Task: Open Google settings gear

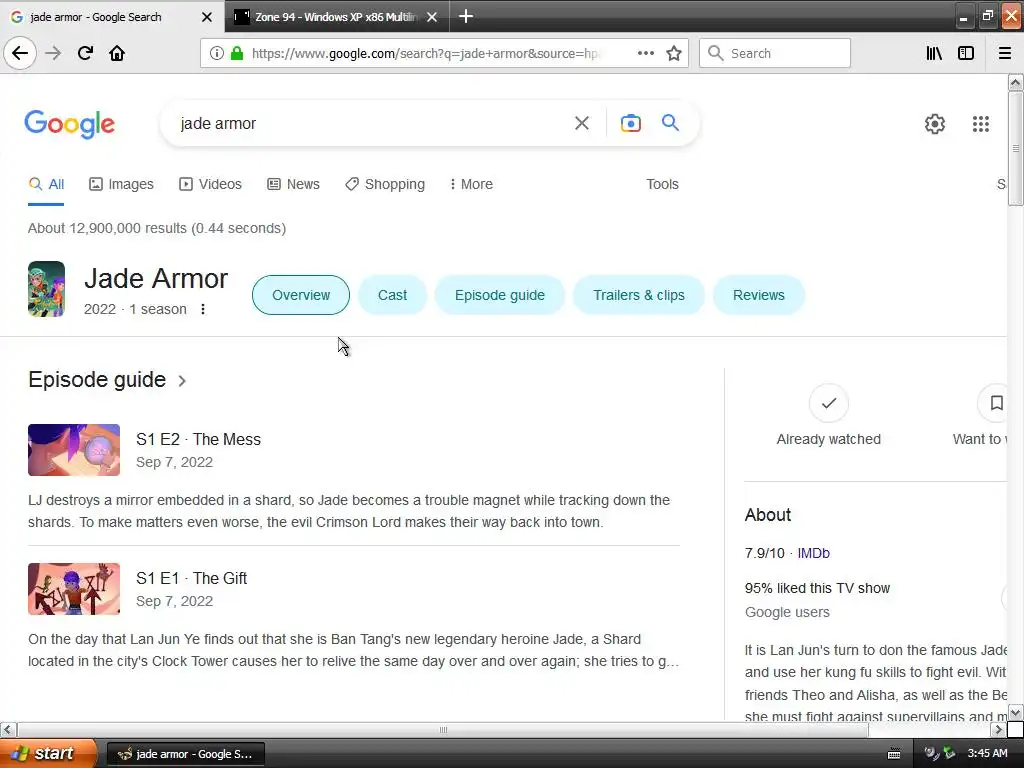Action: tap(935, 123)
